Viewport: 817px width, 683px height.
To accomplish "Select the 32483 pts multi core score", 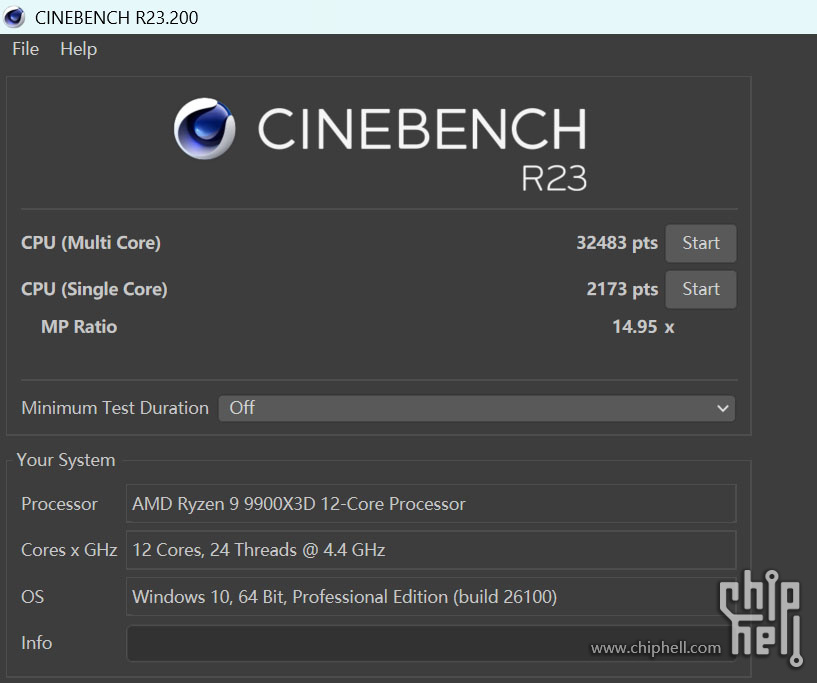I will tap(617, 243).
